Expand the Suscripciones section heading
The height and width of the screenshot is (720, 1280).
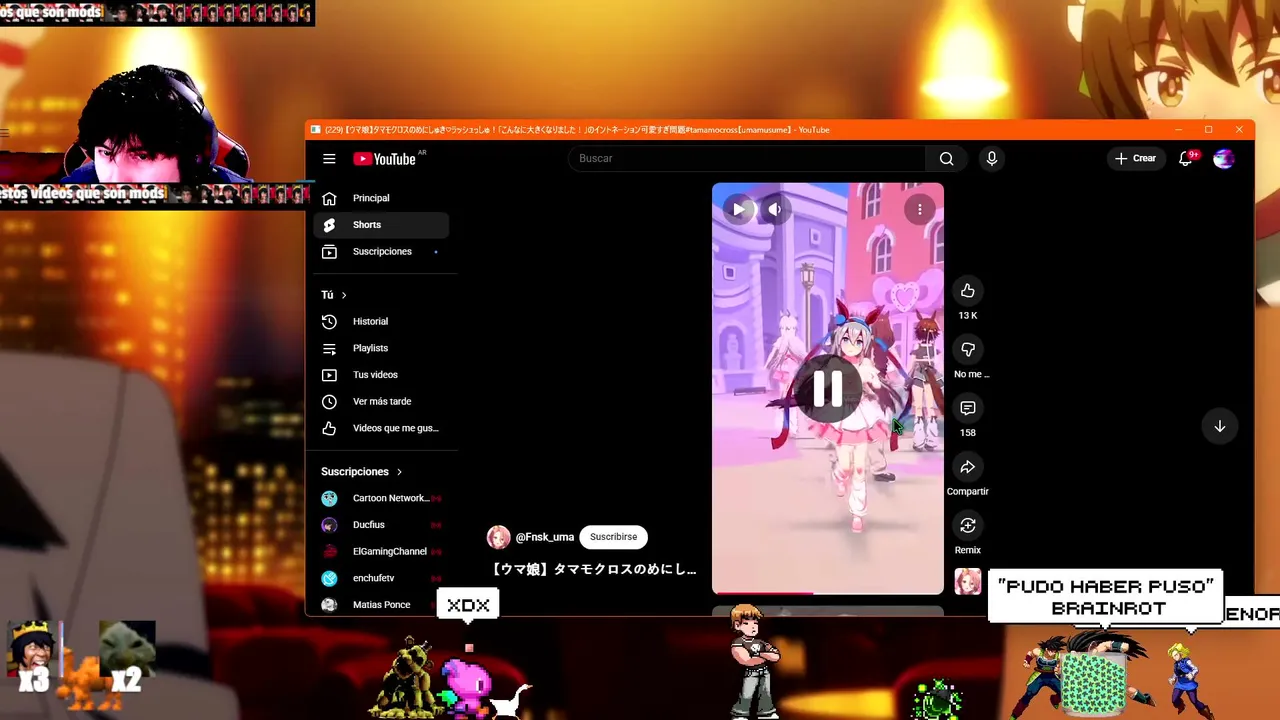coord(361,471)
